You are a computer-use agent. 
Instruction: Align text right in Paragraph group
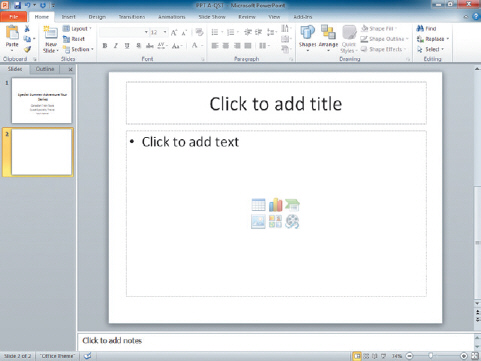[x=237, y=46]
